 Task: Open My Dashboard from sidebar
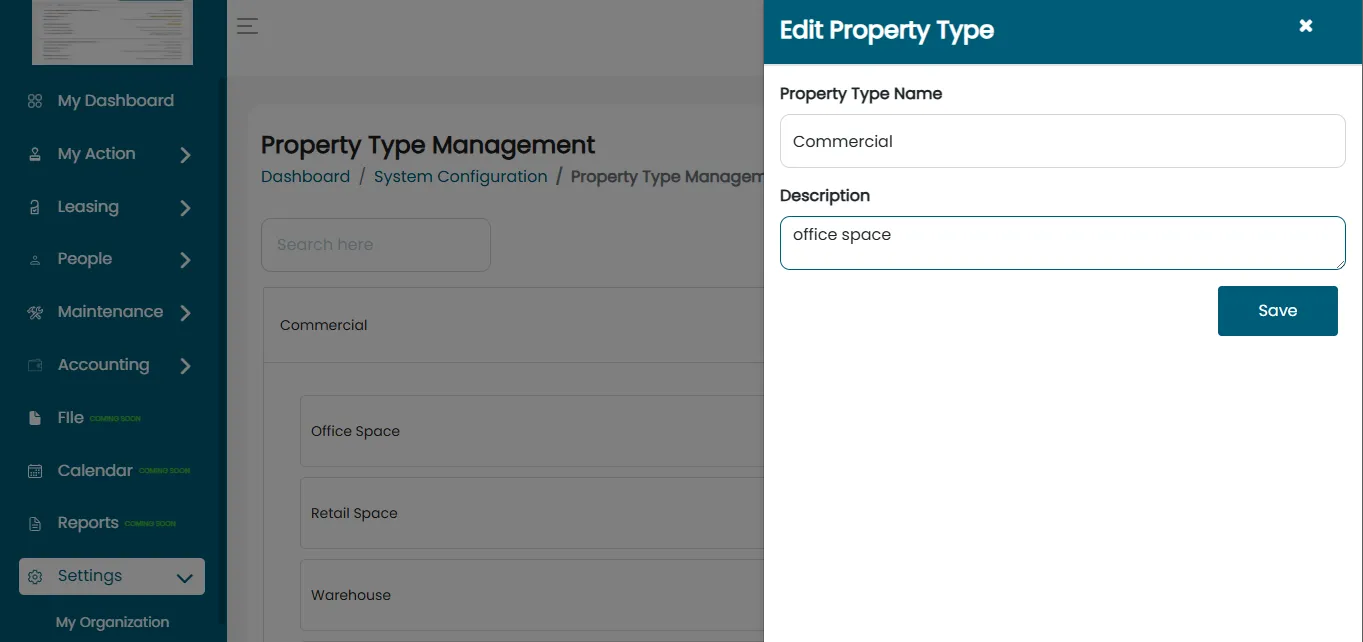[x=116, y=101]
